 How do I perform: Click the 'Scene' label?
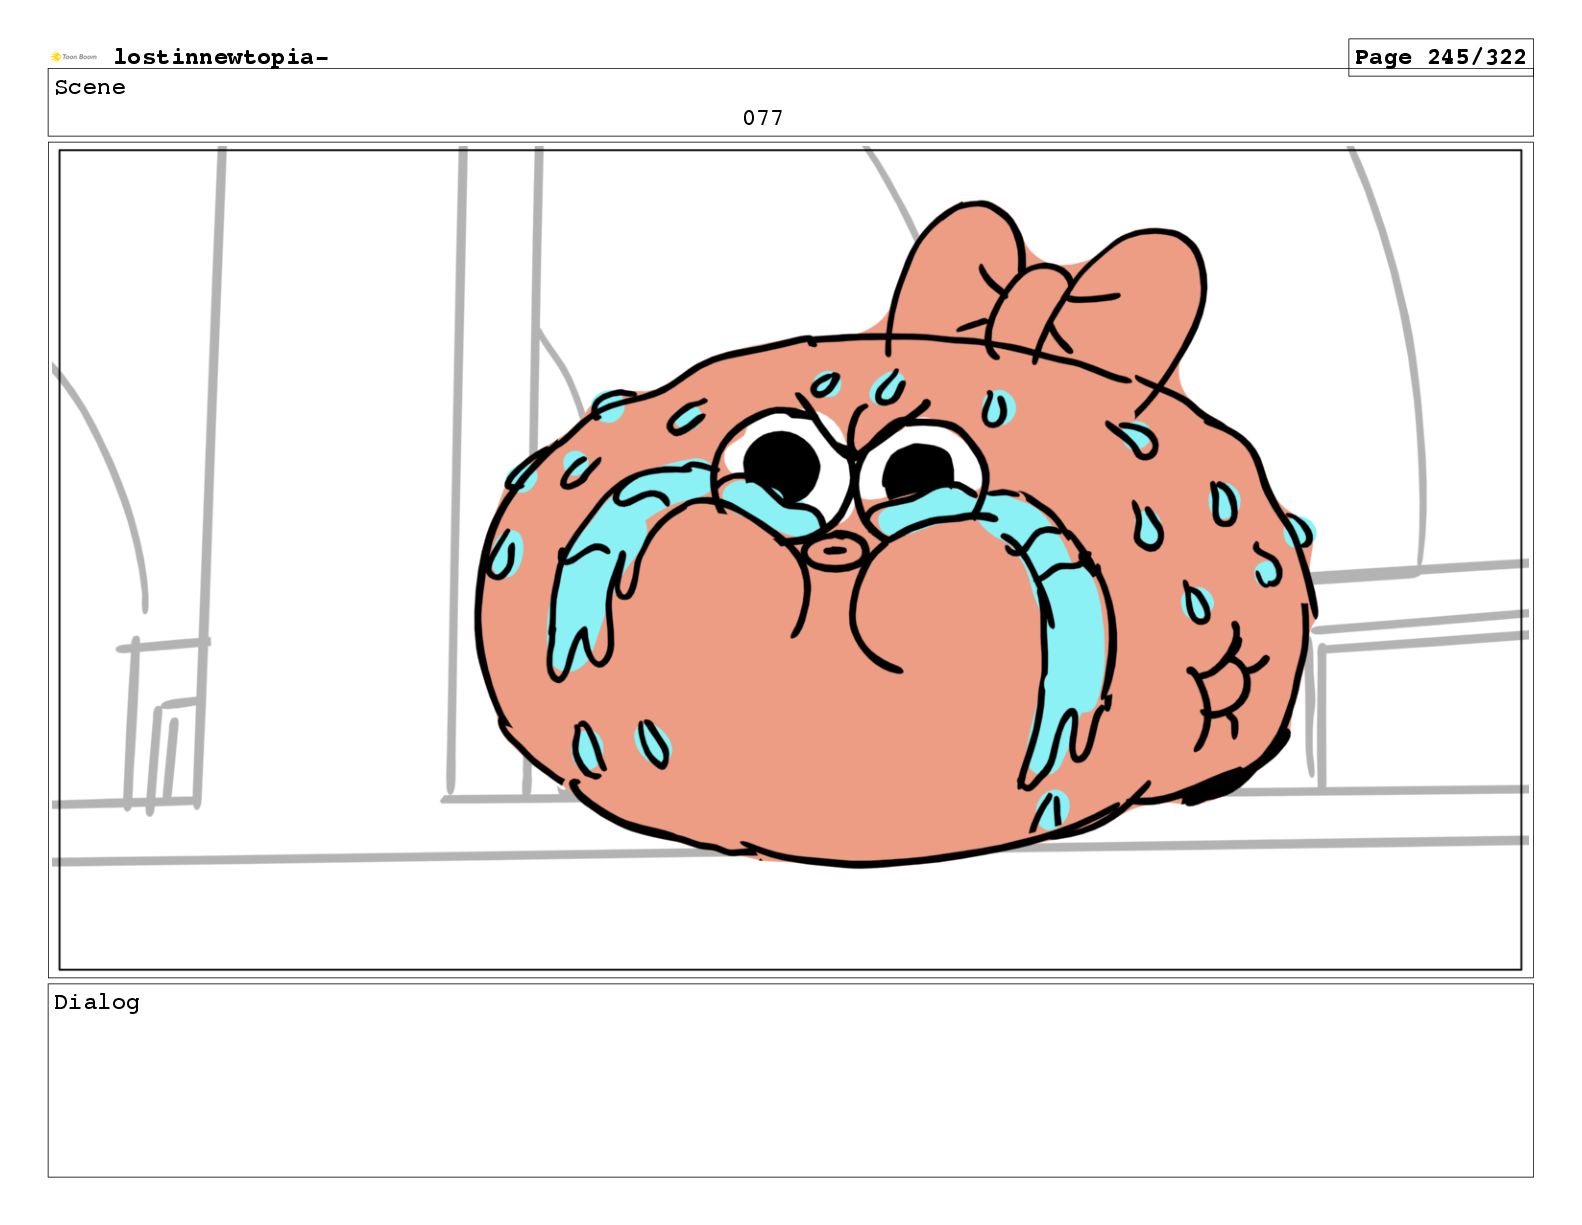[x=90, y=87]
